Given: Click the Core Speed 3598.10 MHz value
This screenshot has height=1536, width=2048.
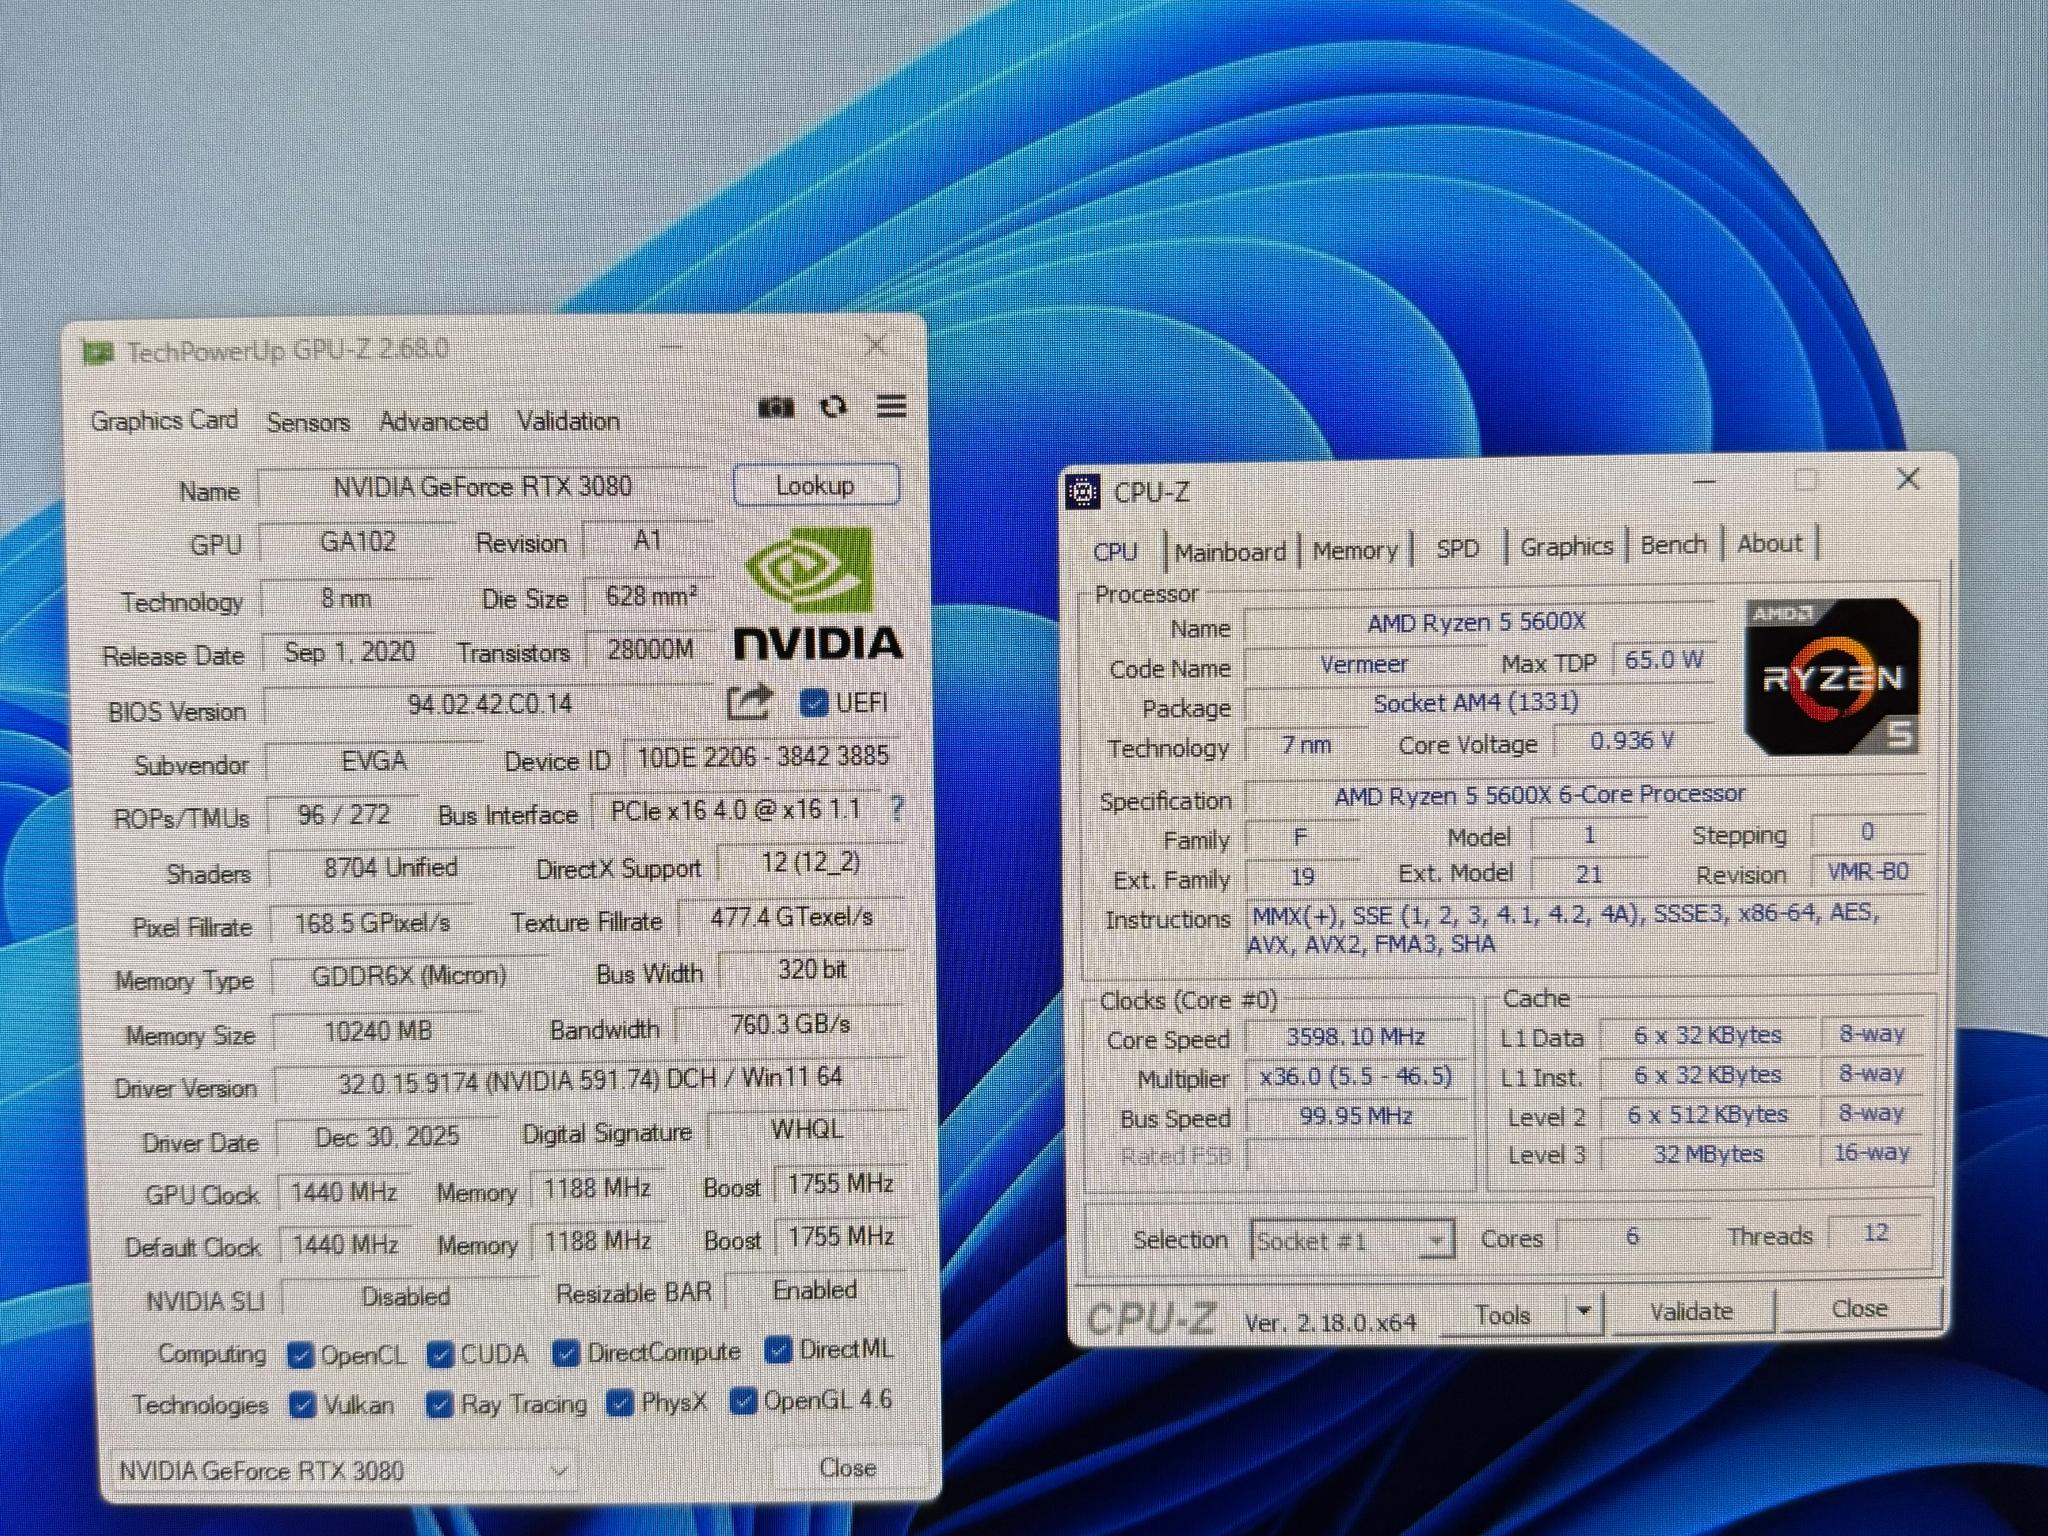Looking at the screenshot, I should 1356,1036.
